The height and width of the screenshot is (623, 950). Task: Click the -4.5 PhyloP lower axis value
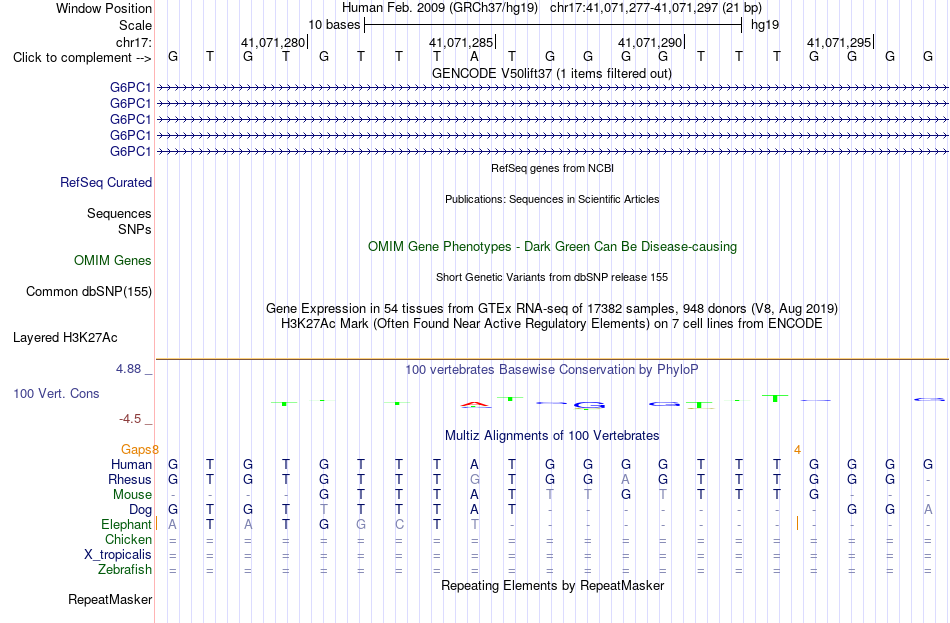[x=130, y=419]
